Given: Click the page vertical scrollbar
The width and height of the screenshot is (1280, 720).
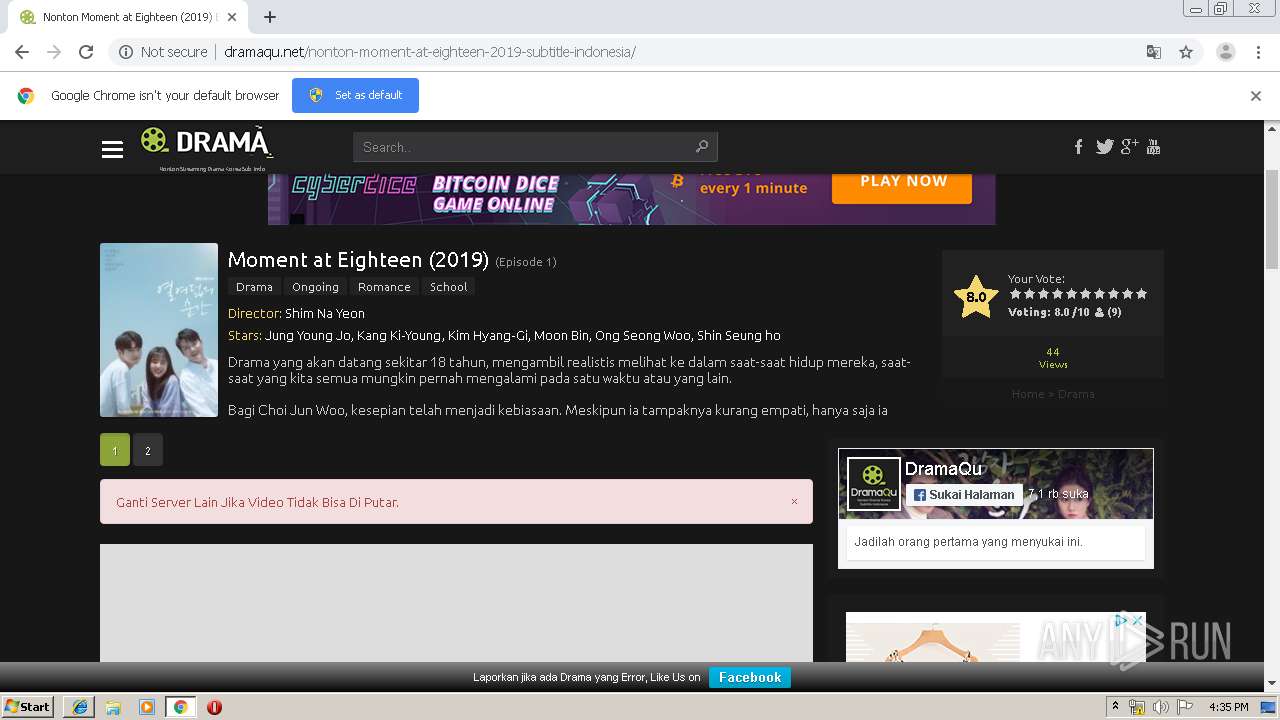Looking at the screenshot, I should (1272, 220).
